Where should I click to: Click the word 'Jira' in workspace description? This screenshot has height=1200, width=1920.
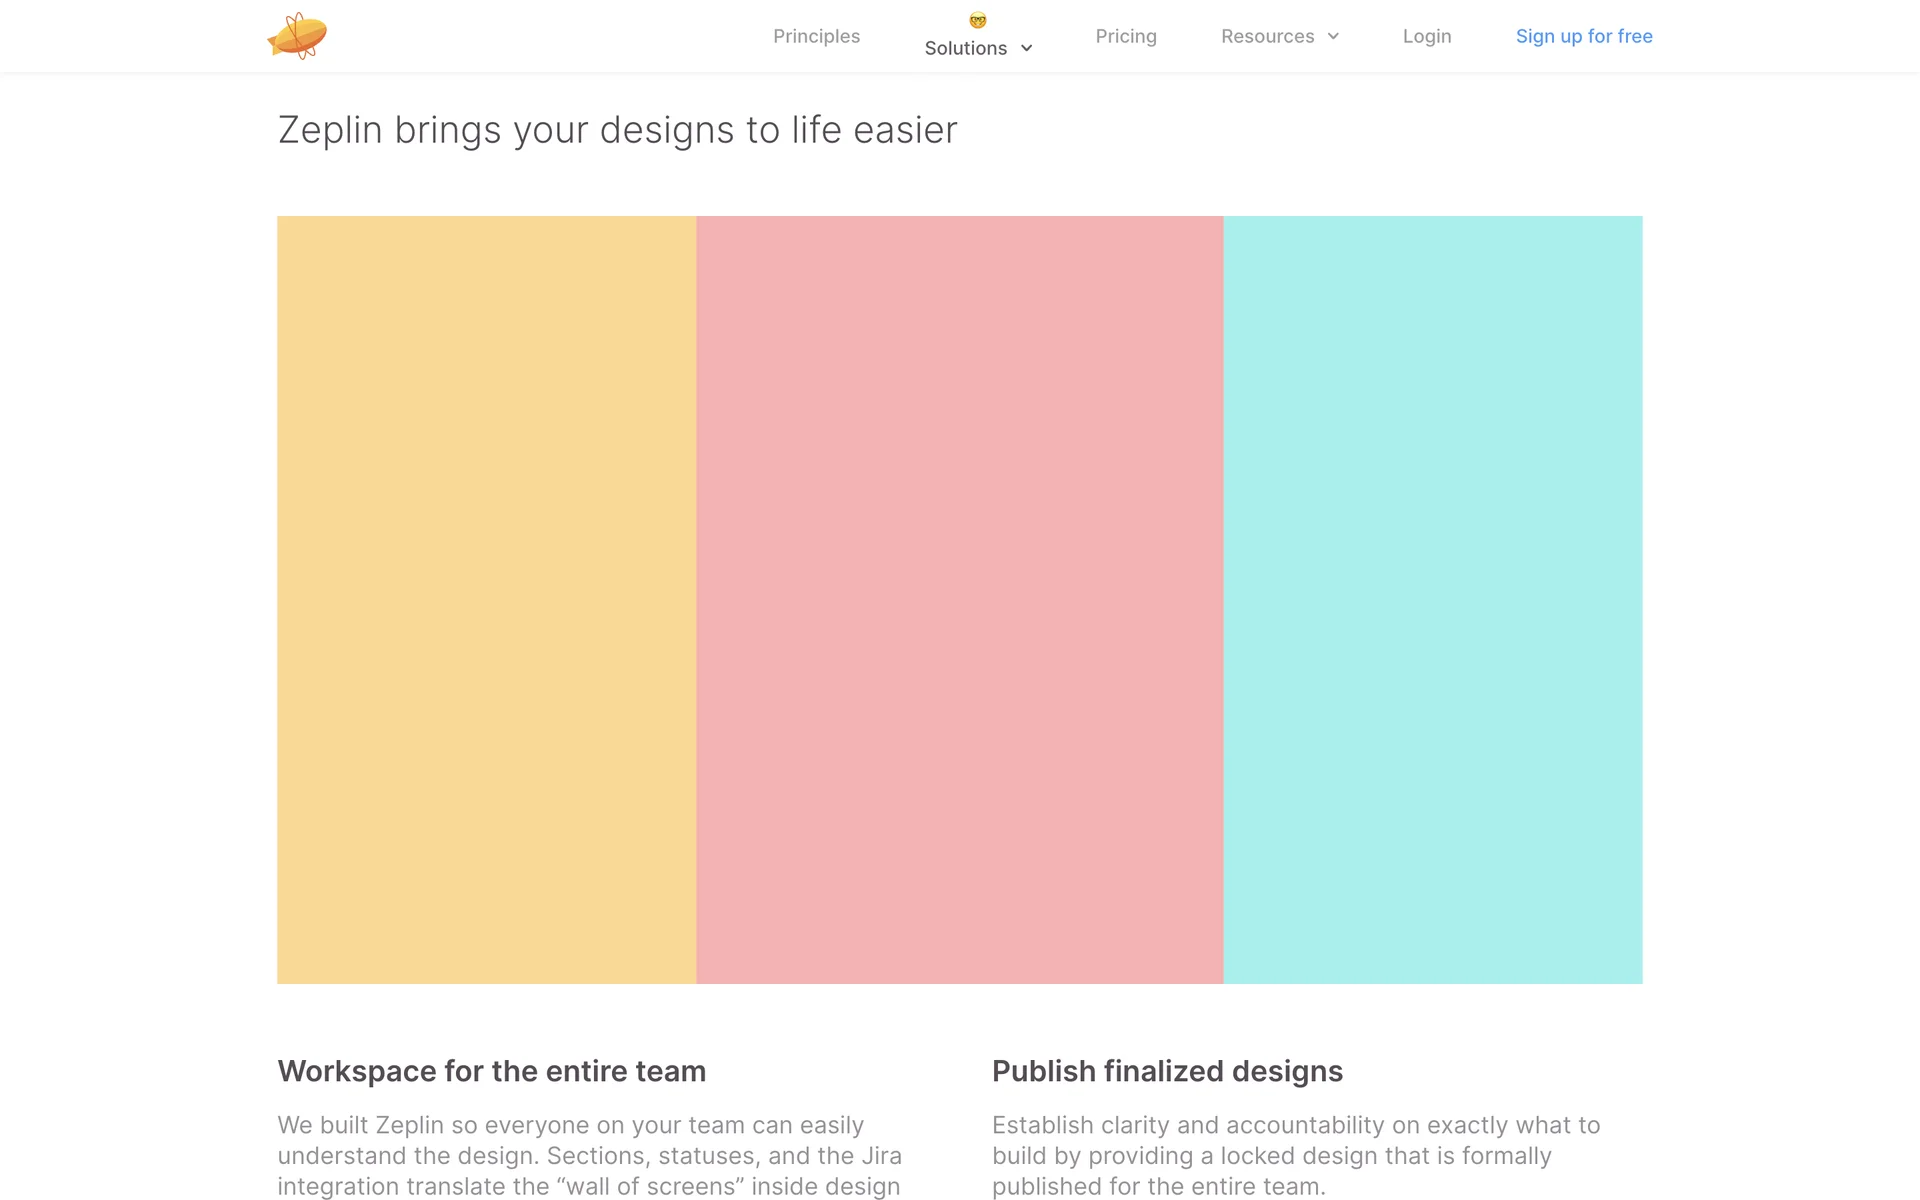tap(881, 1156)
